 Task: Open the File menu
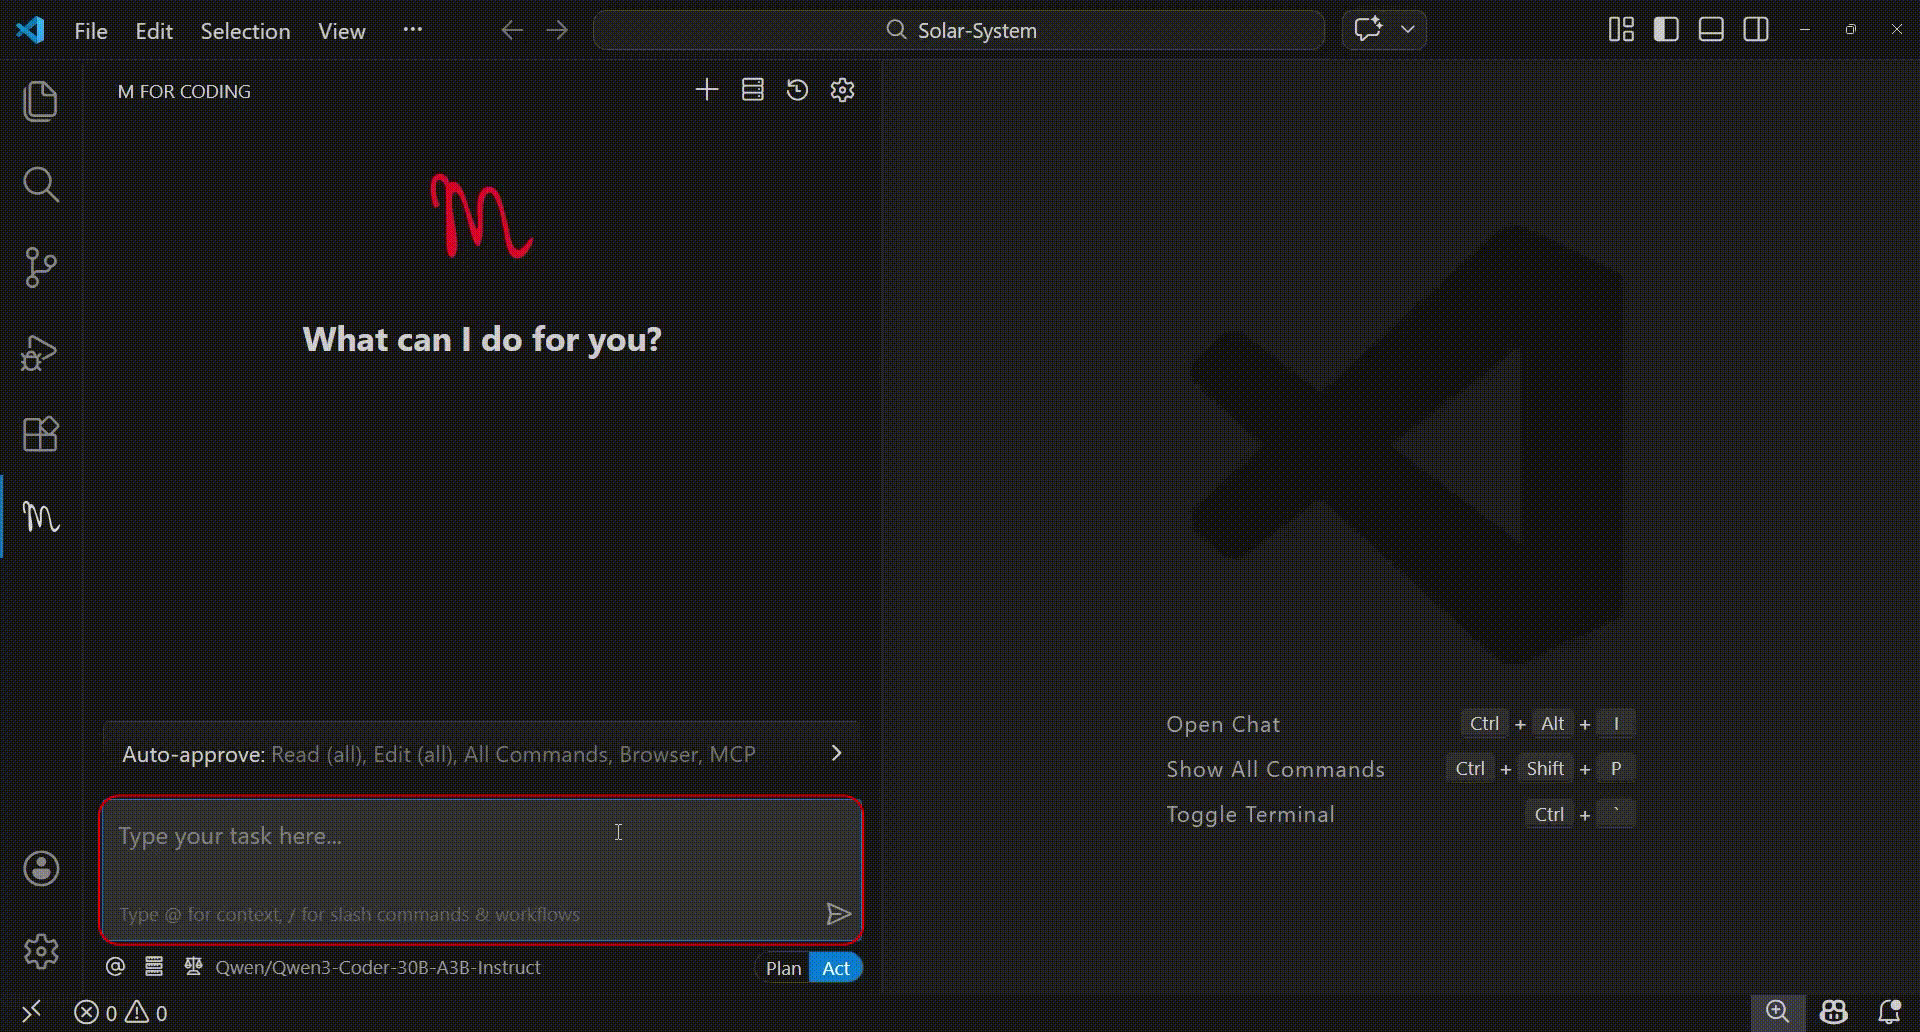coord(91,31)
